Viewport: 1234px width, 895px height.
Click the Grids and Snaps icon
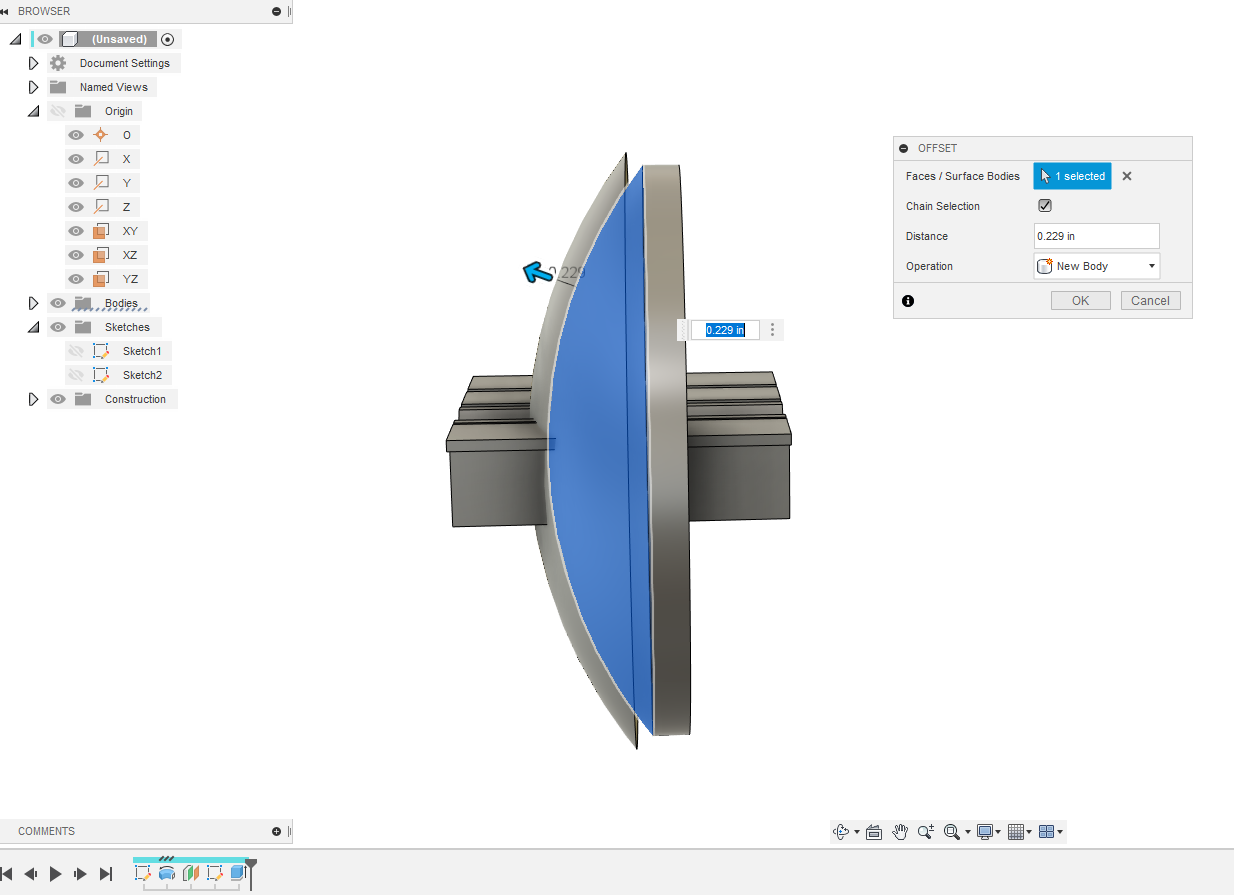pyautogui.click(x=1016, y=831)
